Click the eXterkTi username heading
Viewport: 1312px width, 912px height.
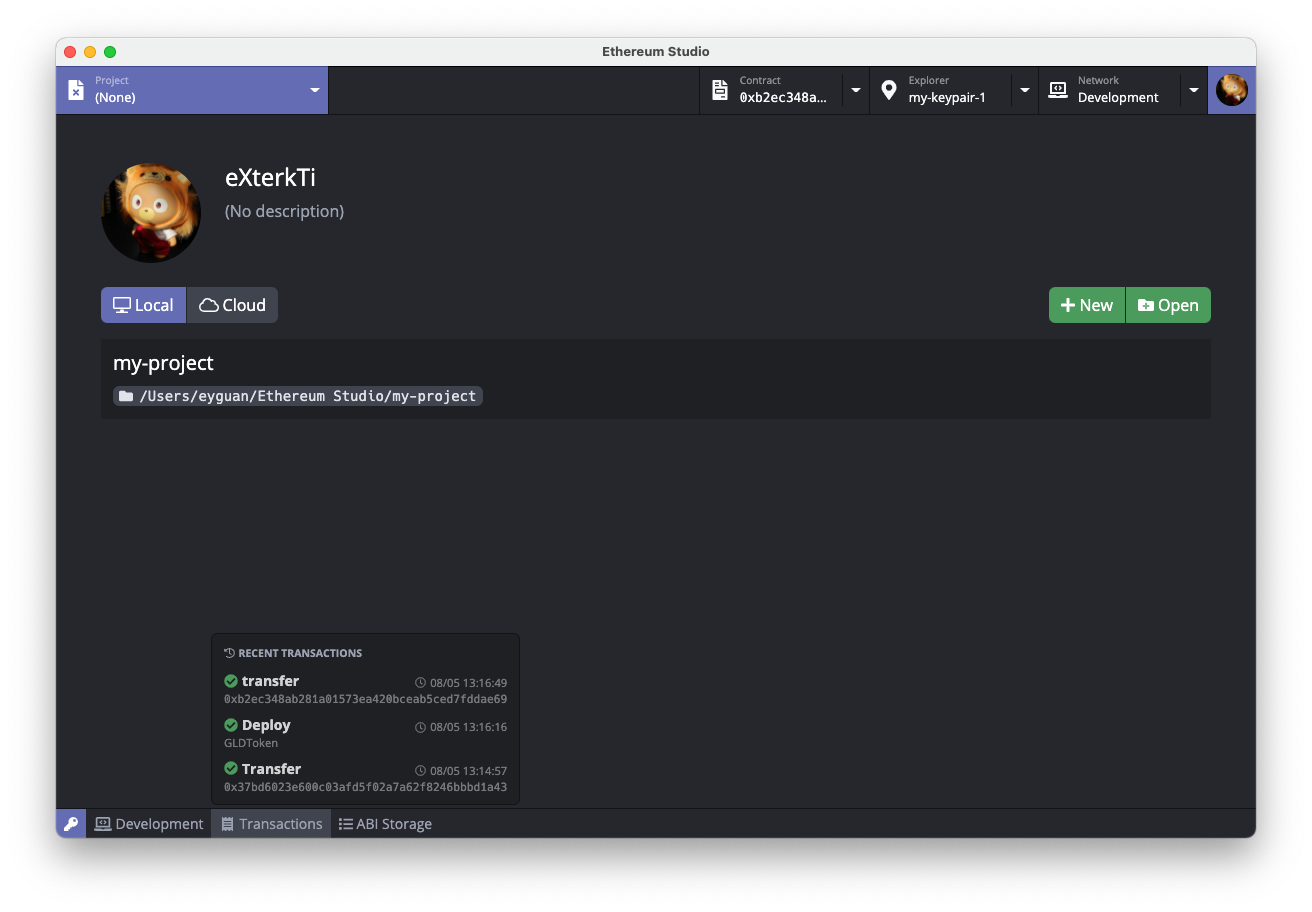coord(270,178)
